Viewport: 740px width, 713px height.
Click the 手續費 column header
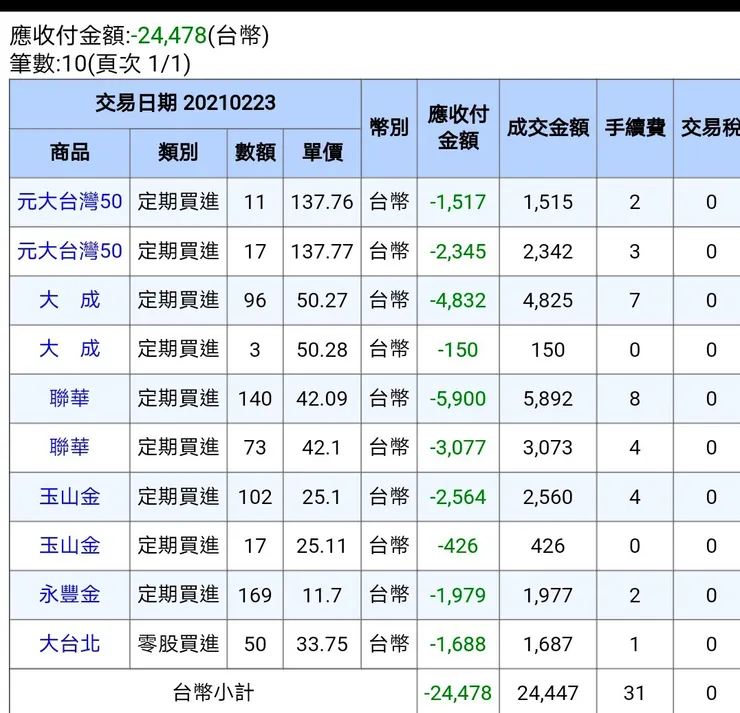635,128
